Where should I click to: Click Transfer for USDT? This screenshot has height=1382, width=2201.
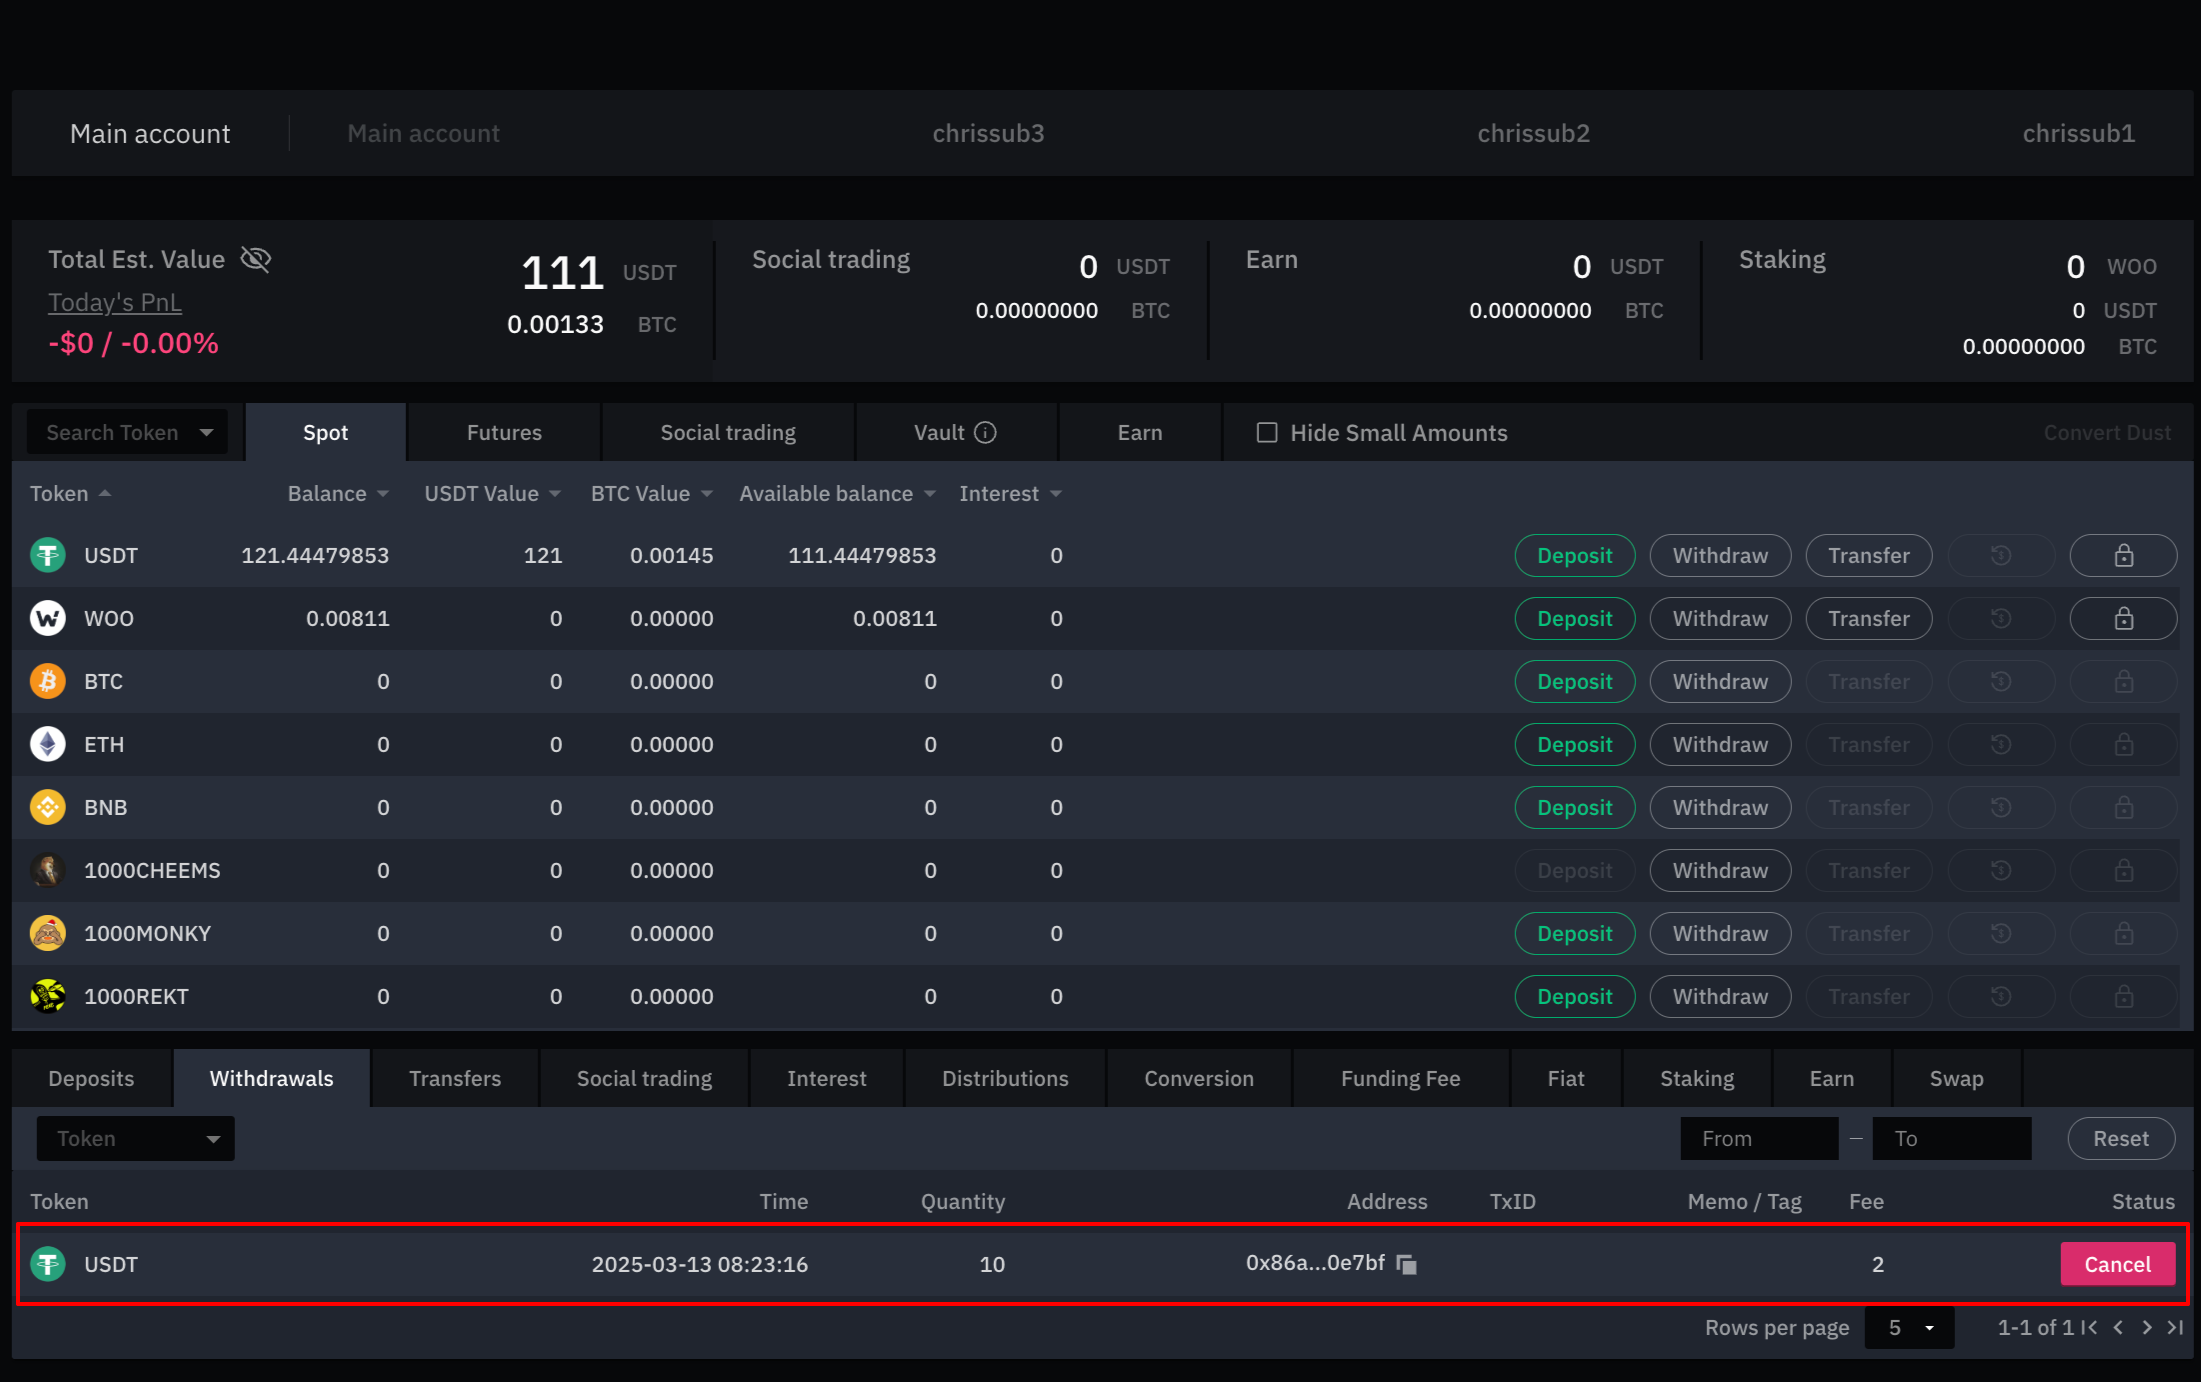click(1868, 556)
